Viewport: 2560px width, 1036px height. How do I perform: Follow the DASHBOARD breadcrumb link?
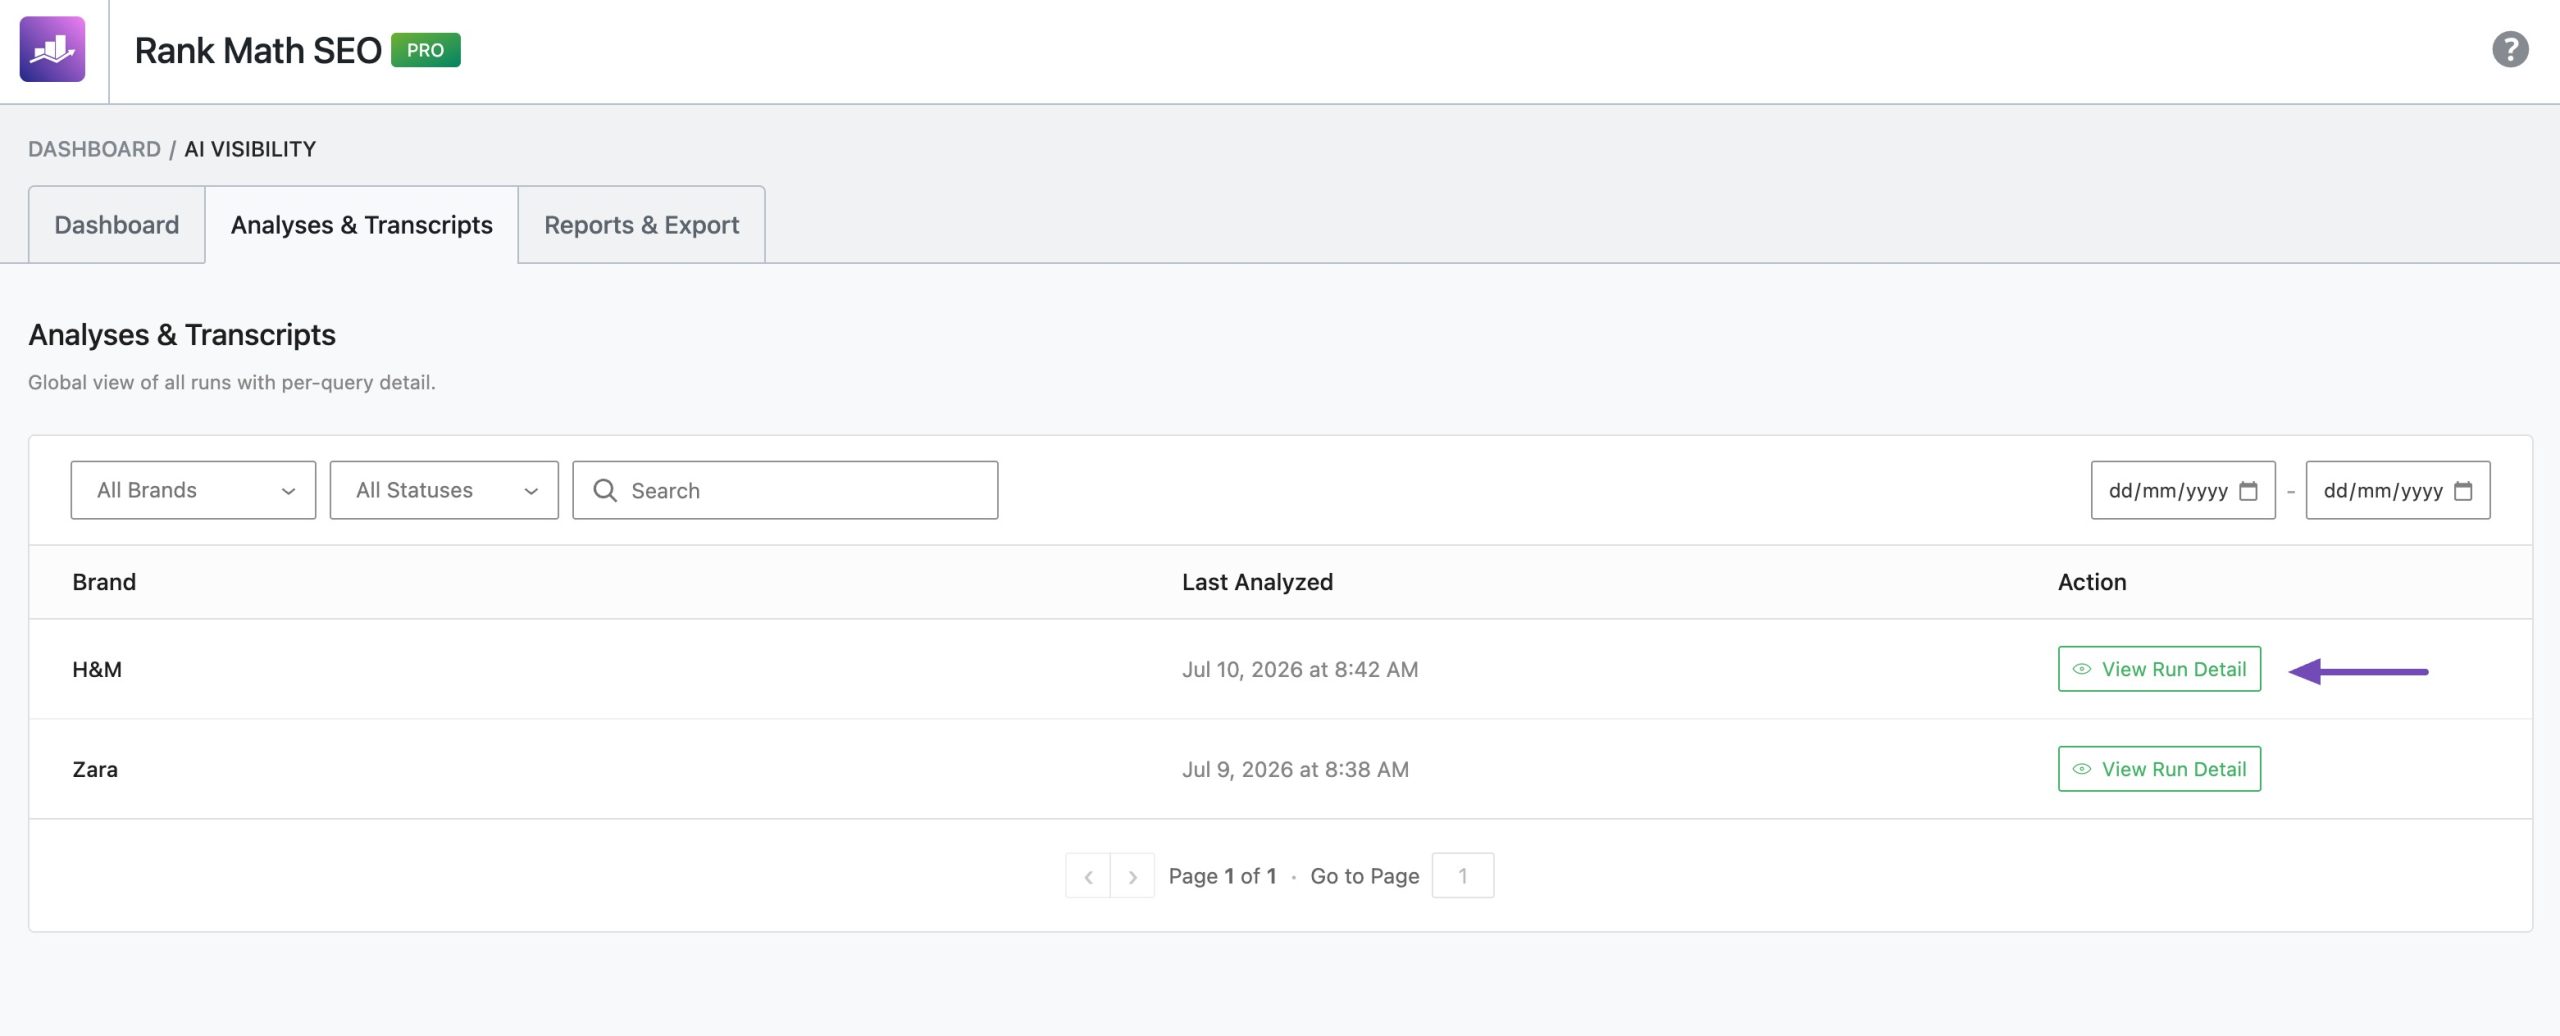tap(94, 149)
